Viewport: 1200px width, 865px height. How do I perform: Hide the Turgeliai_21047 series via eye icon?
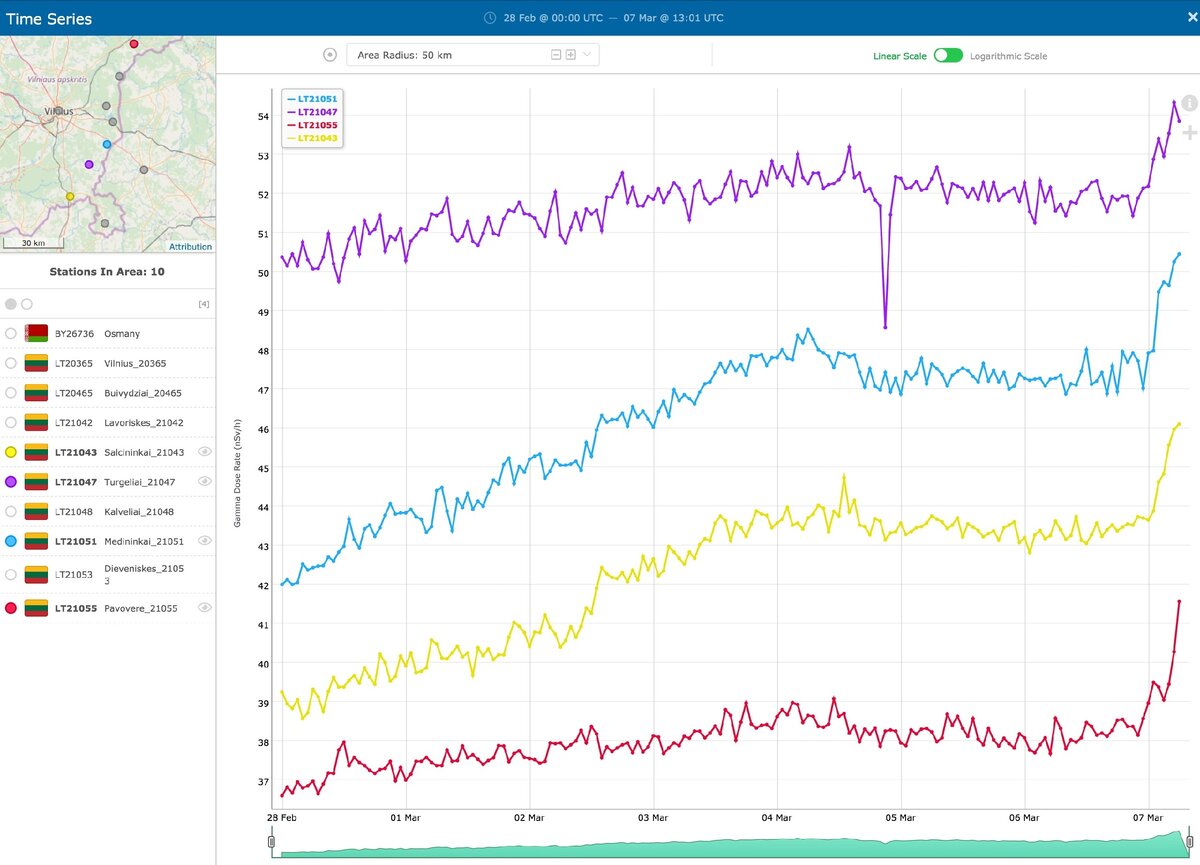point(204,482)
